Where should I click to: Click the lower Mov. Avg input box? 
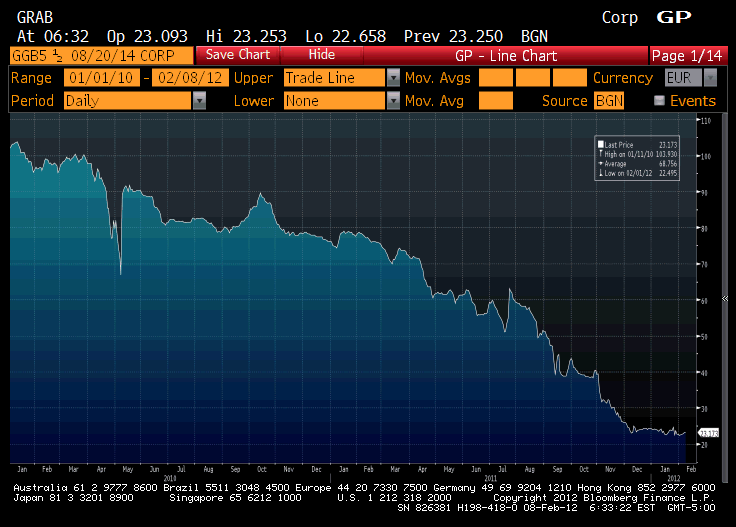click(496, 100)
